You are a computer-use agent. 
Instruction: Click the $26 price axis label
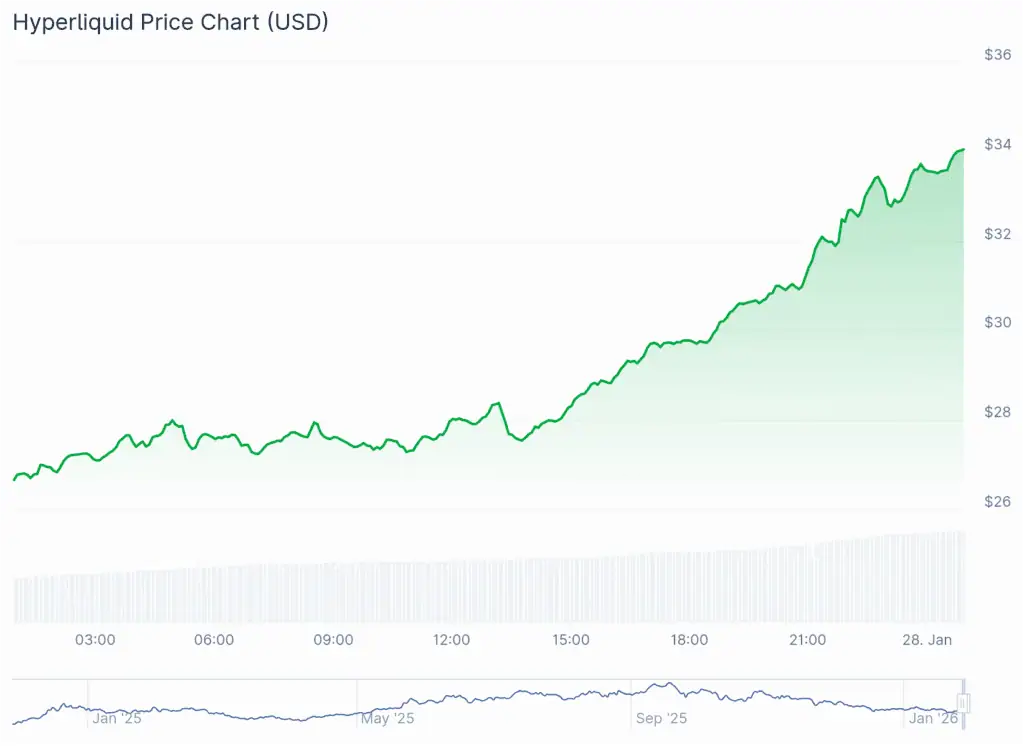point(997,501)
